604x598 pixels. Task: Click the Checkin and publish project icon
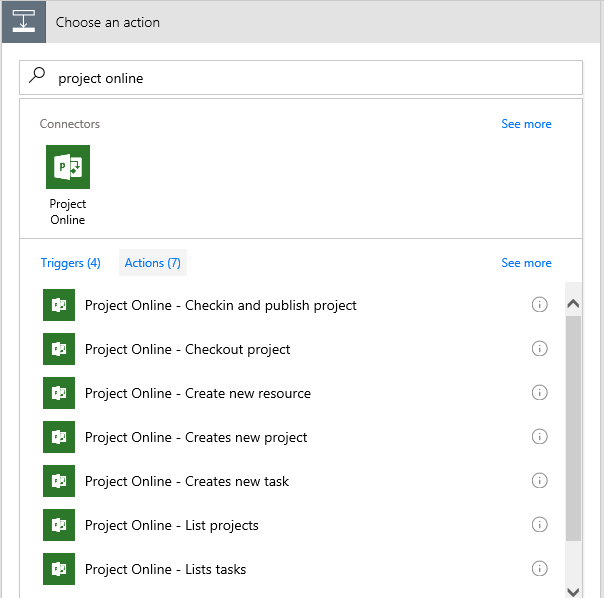click(x=59, y=305)
